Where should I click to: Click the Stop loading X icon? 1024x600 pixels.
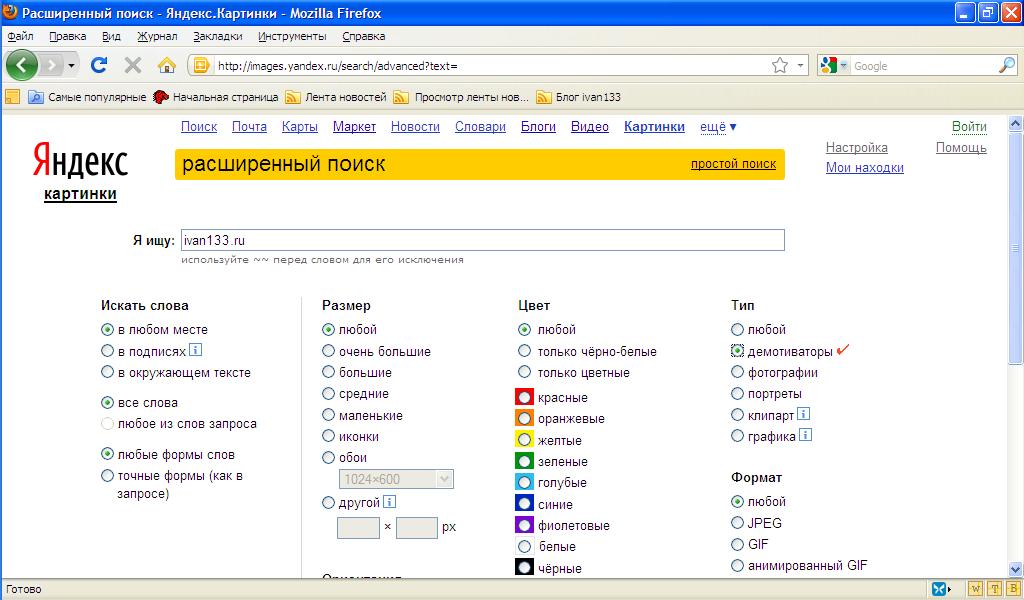pos(133,65)
